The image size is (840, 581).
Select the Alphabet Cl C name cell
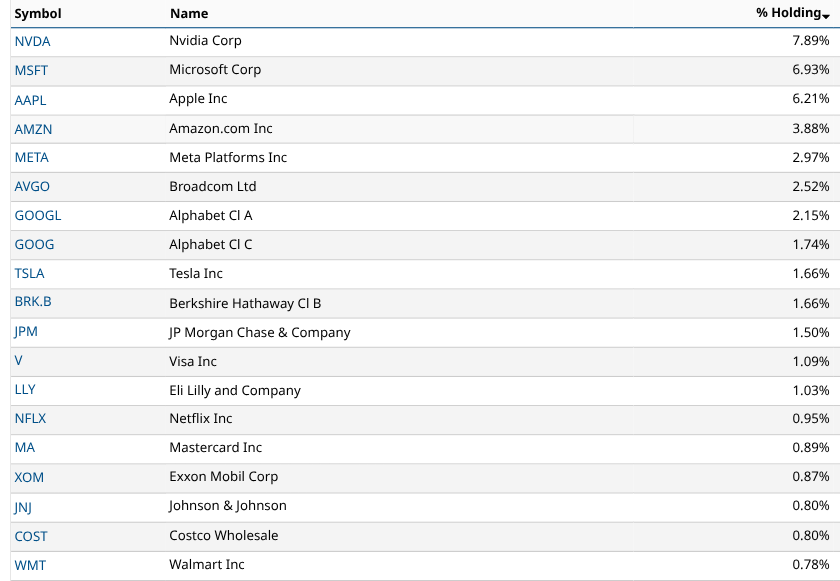[399, 244]
